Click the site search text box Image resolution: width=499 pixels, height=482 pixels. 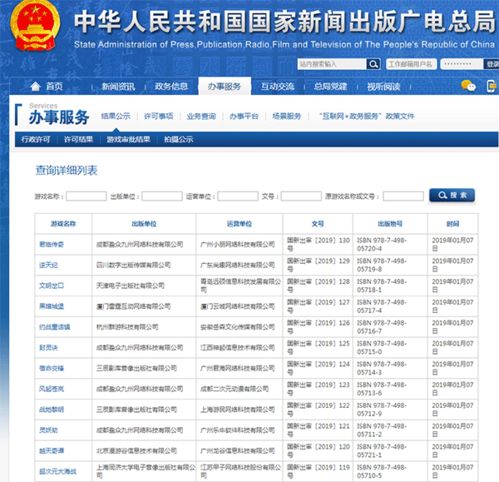tap(332, 64)
